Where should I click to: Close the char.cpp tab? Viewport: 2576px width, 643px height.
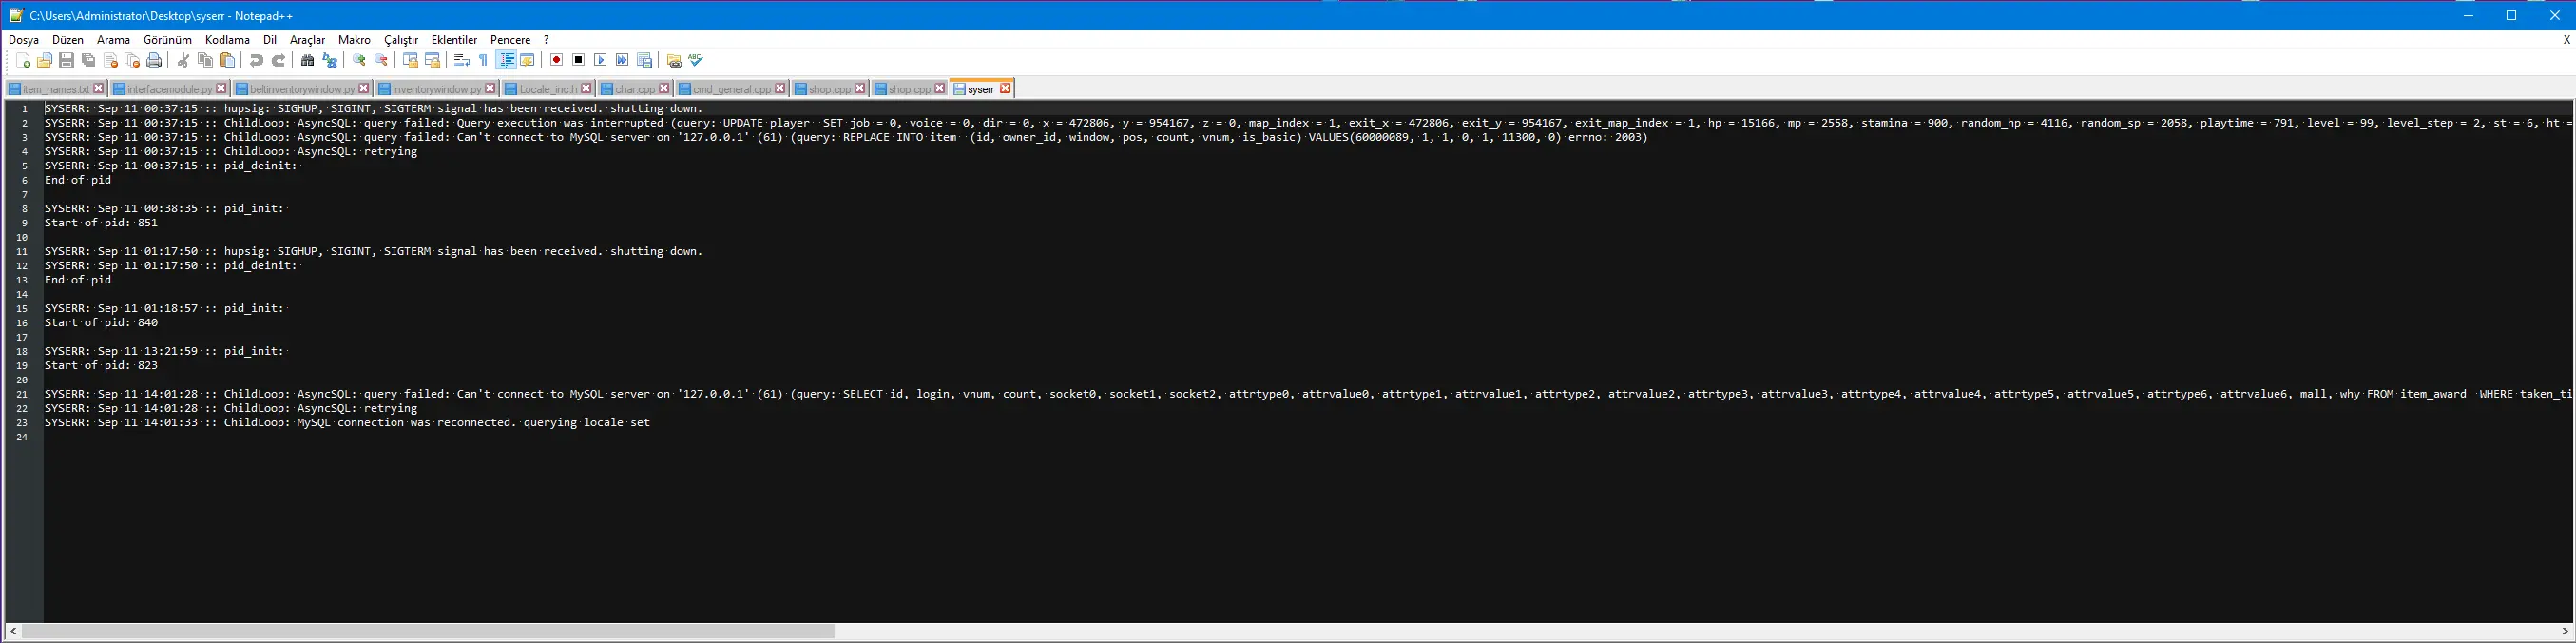coord(664,88)
